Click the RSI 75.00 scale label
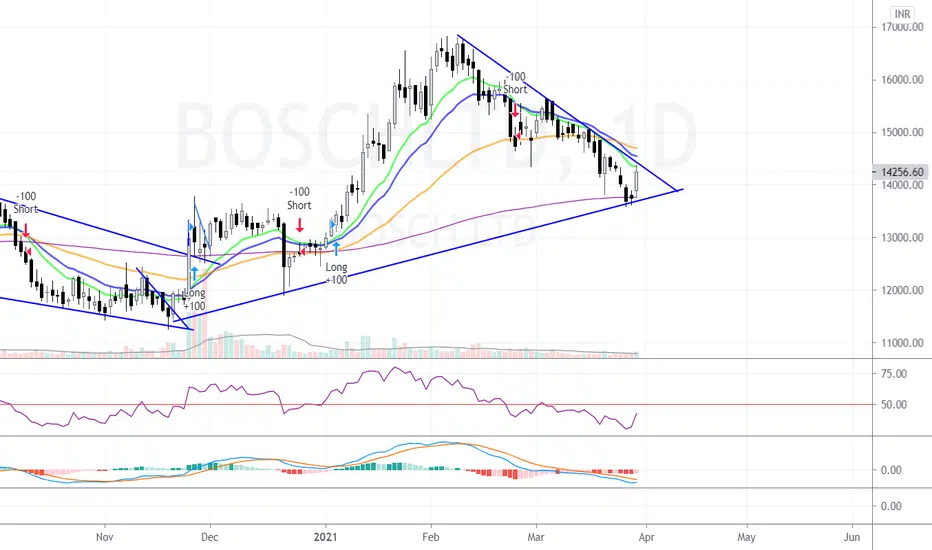This screenshot has width=932, height=550. (894, 373)
